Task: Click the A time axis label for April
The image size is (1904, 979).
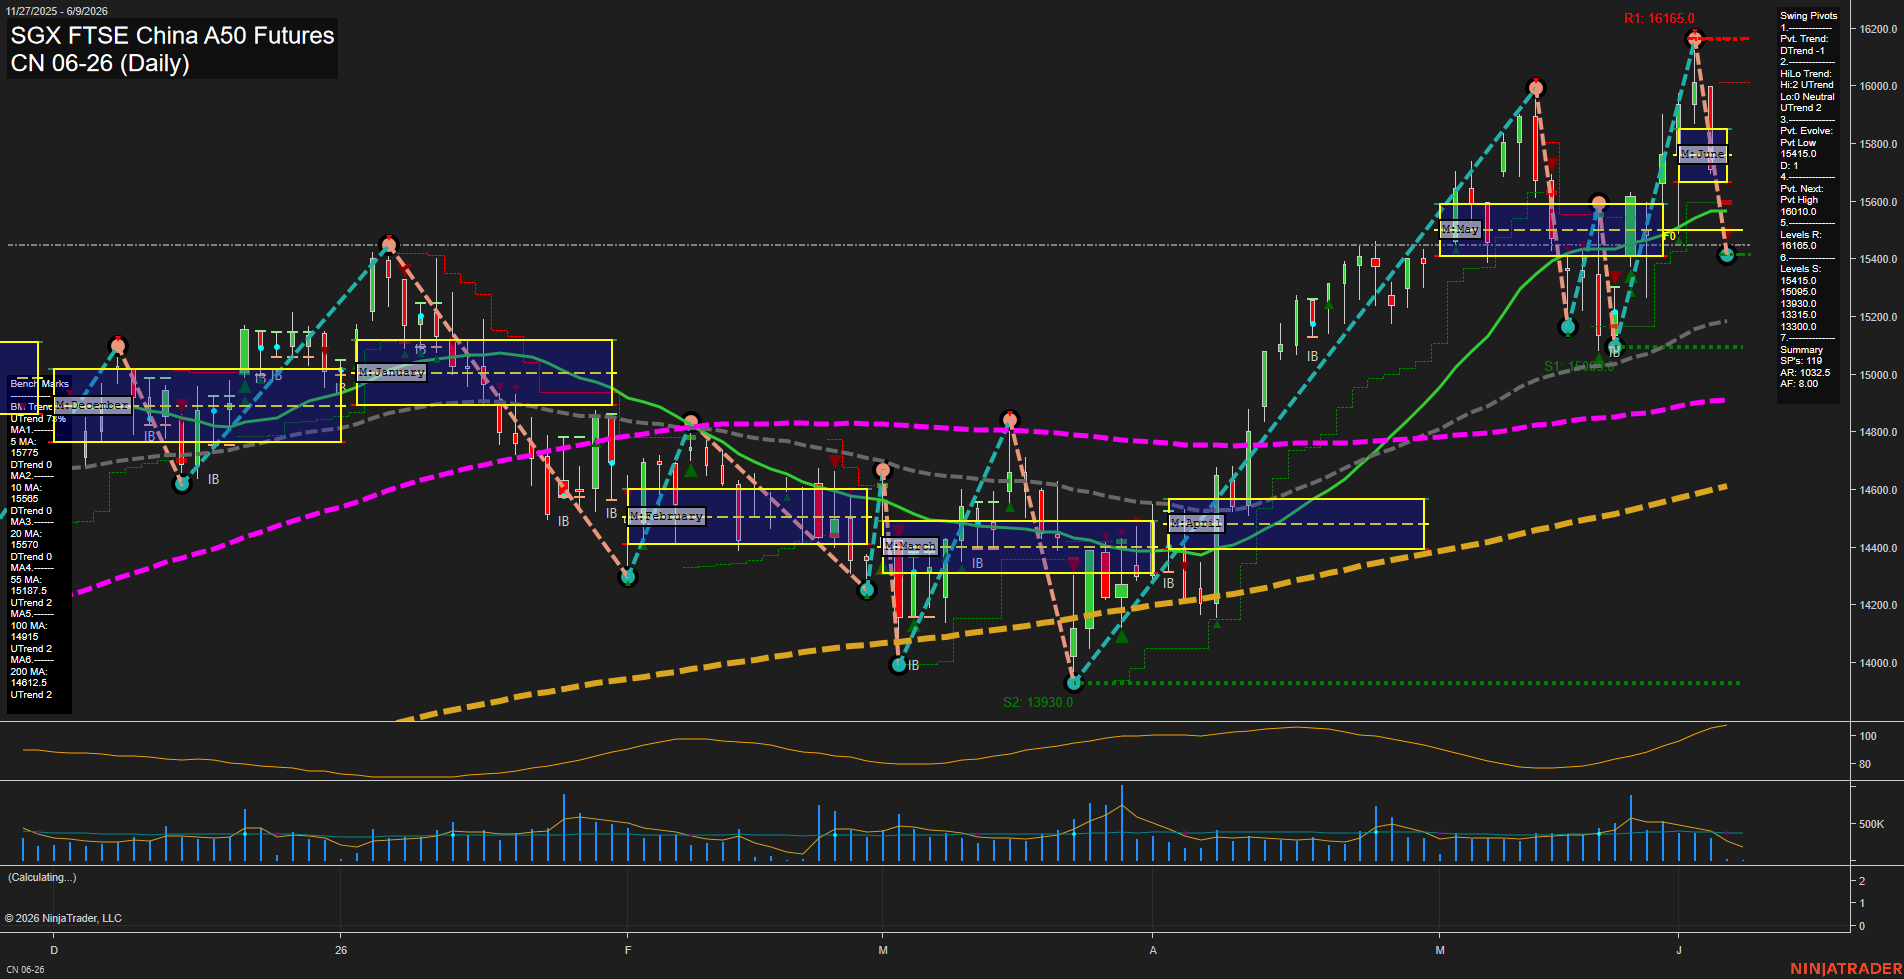Action: (1153, 950)
